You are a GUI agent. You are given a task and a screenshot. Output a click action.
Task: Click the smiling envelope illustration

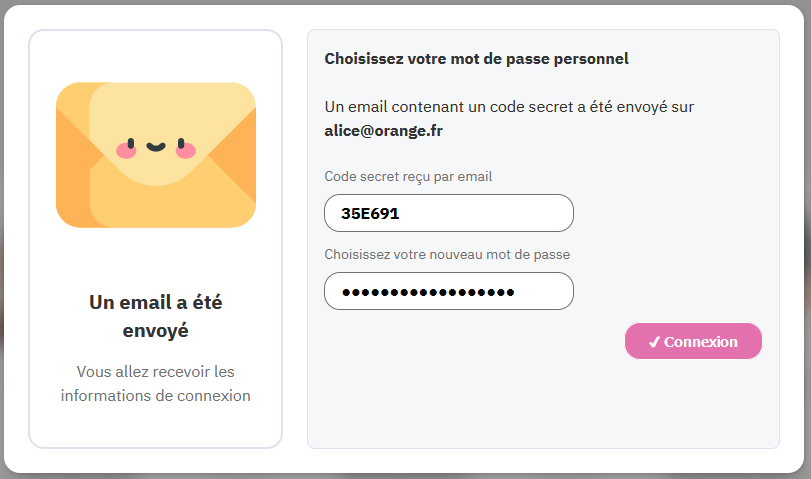(155, 155)
